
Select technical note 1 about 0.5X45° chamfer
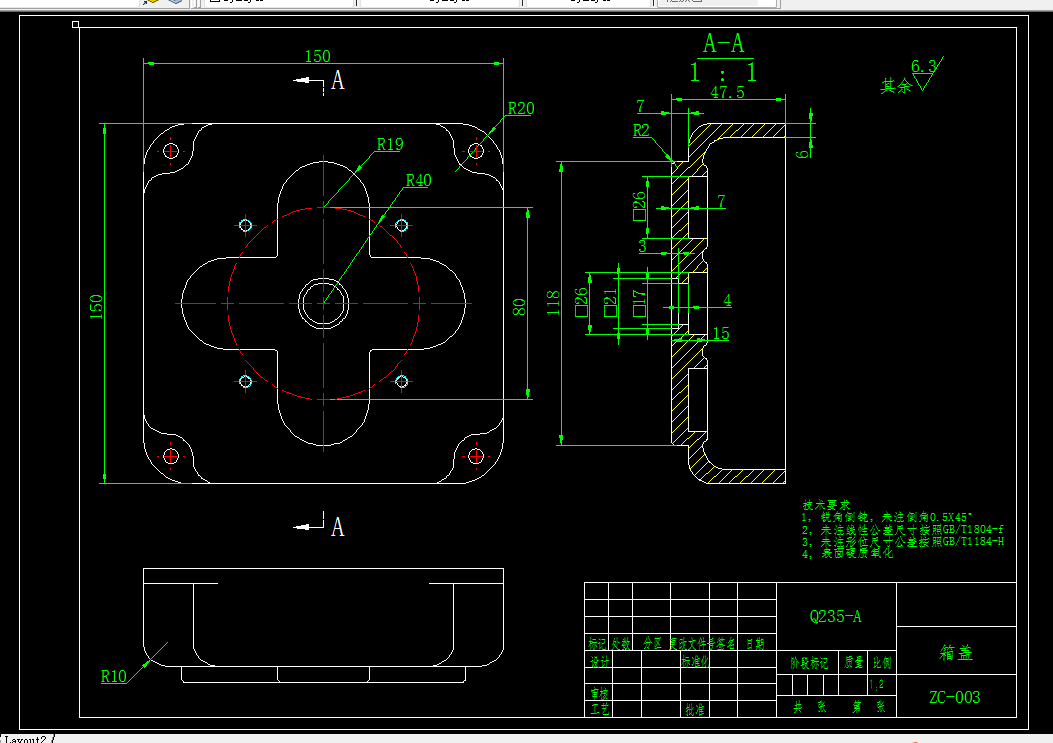point(886,517)
